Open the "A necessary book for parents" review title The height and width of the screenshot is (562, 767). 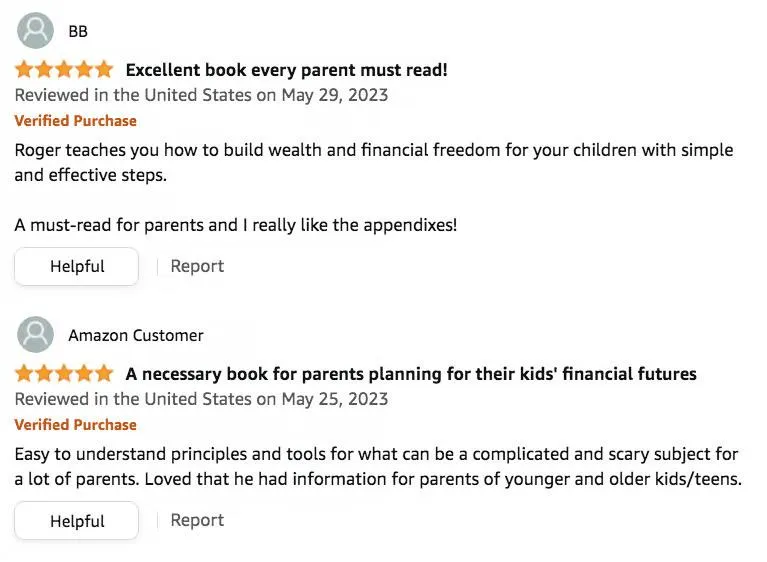(x=410, y=374)
